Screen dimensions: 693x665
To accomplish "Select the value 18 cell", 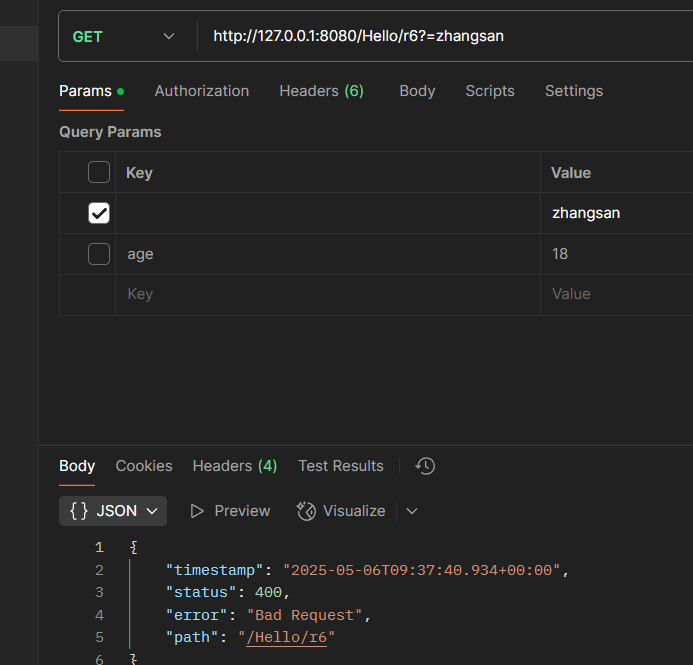I will point(617,254).
